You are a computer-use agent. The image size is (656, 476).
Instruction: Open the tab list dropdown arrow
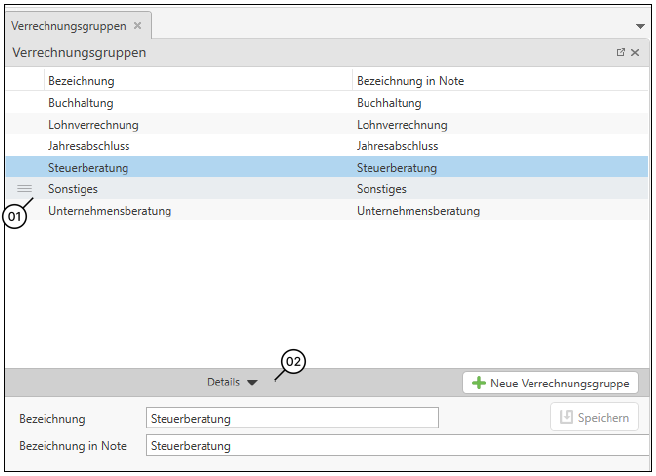[x=640, y=25]
